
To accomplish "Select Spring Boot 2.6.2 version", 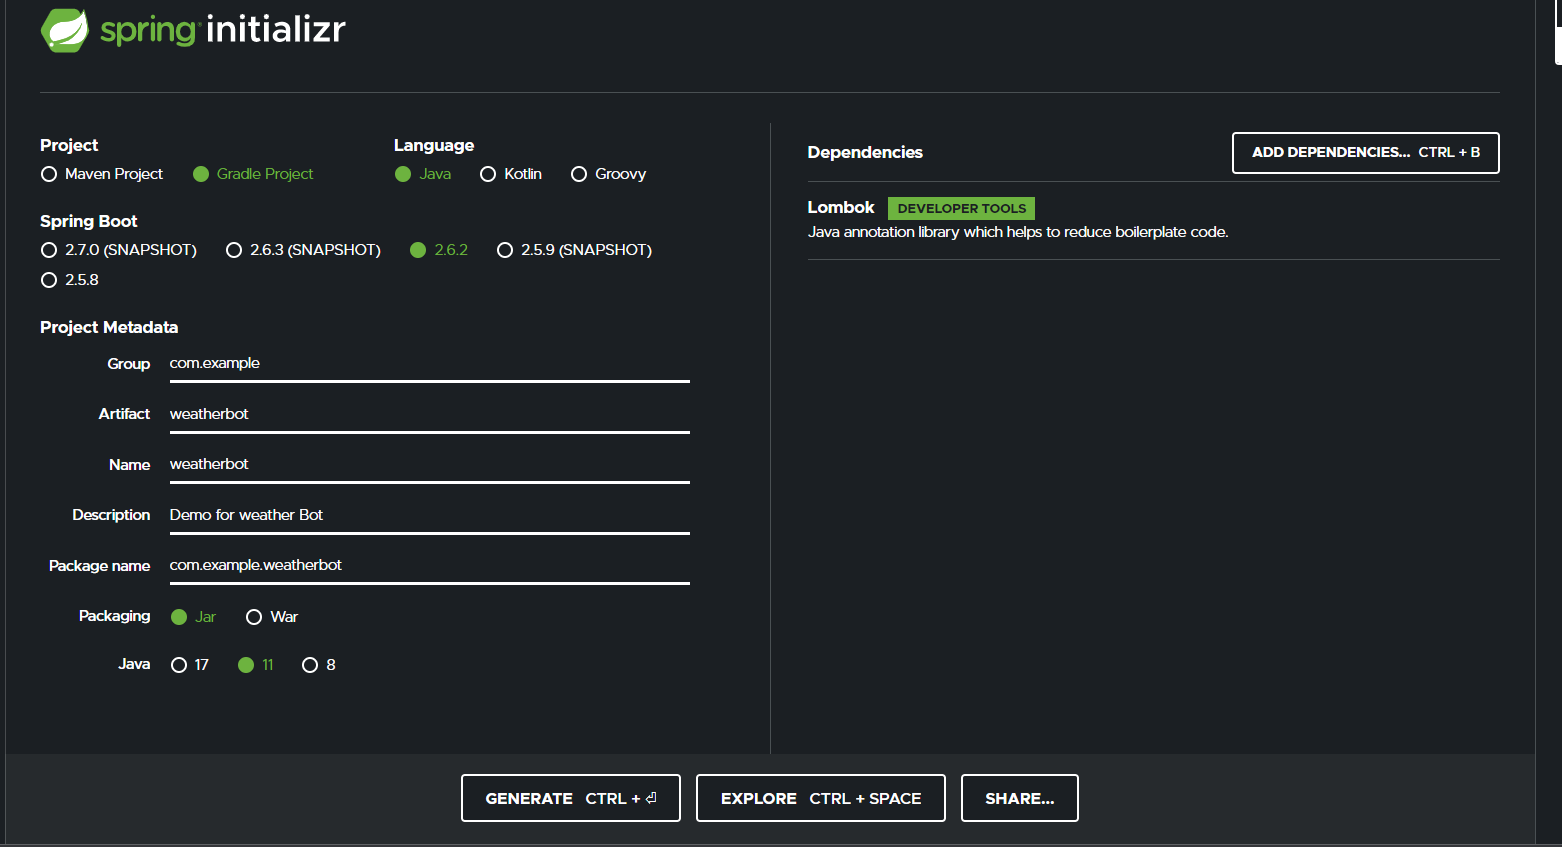I will tap(439, 250).
